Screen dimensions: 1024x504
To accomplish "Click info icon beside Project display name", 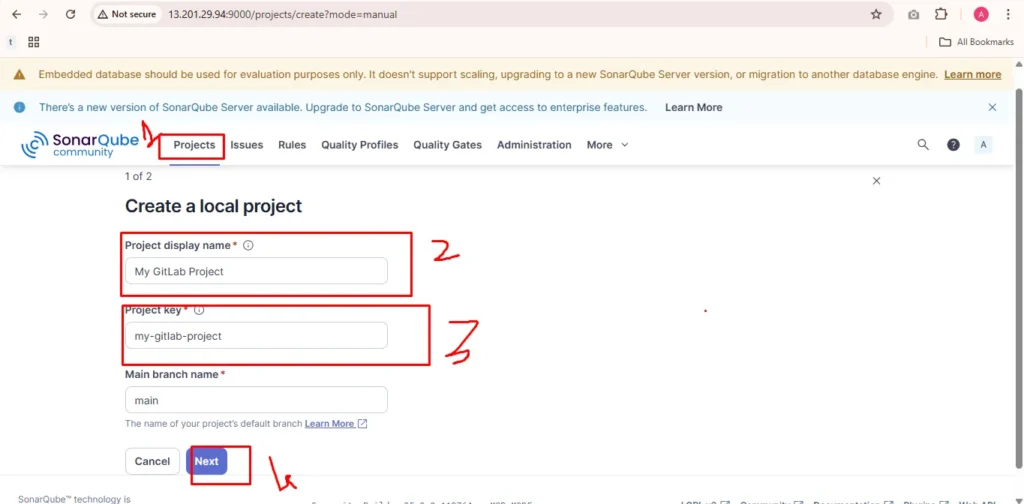I will tap(248, 245).
